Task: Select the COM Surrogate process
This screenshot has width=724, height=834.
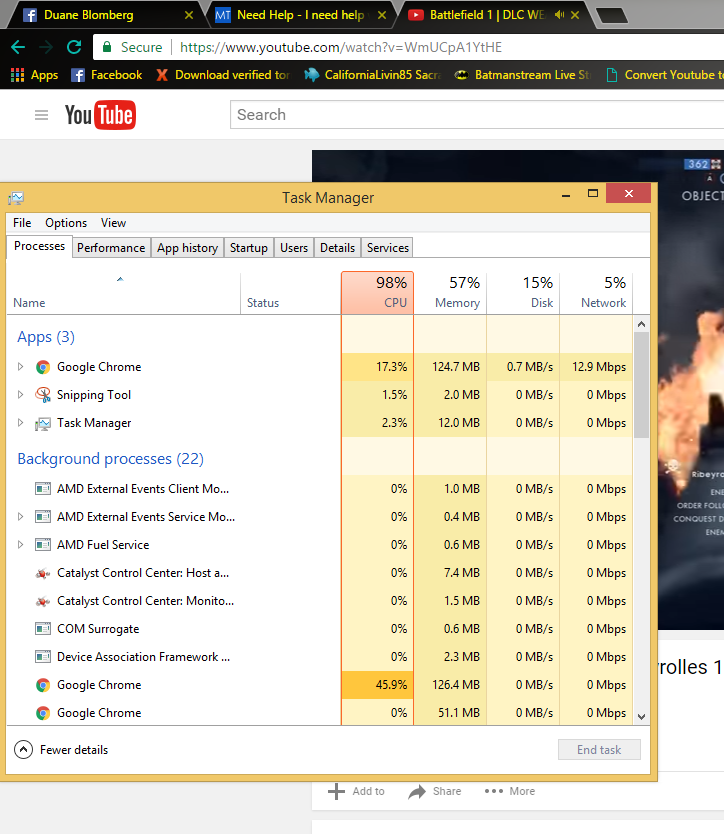Action: [320, 629]
